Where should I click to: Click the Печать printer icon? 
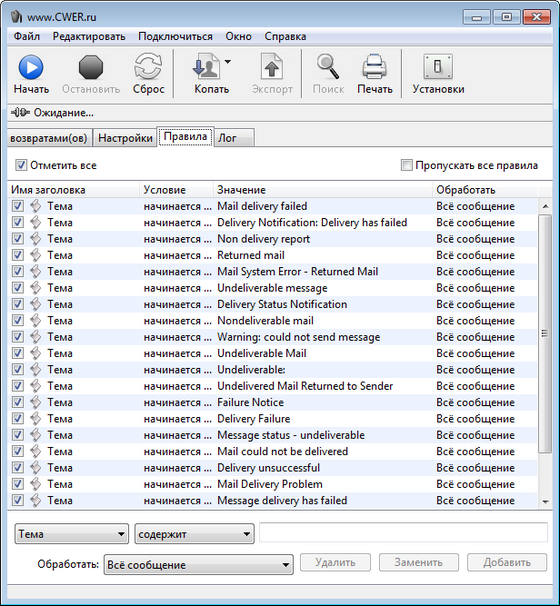[374, 67]
